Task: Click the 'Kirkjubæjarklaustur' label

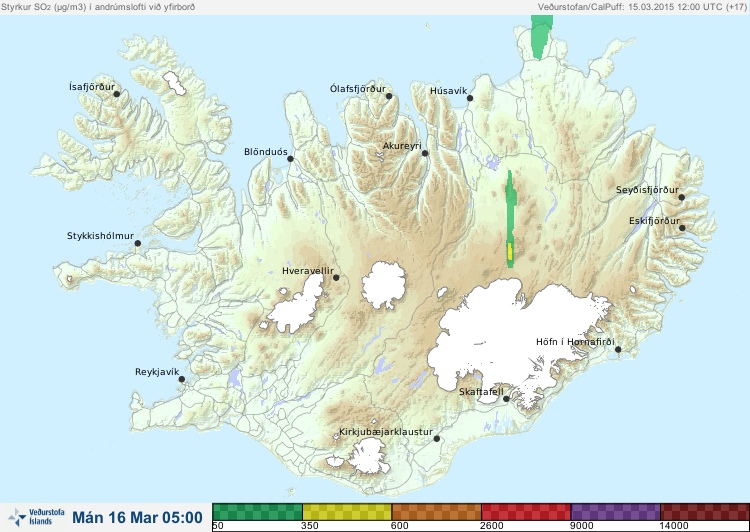Action: [x=386, y=432]
